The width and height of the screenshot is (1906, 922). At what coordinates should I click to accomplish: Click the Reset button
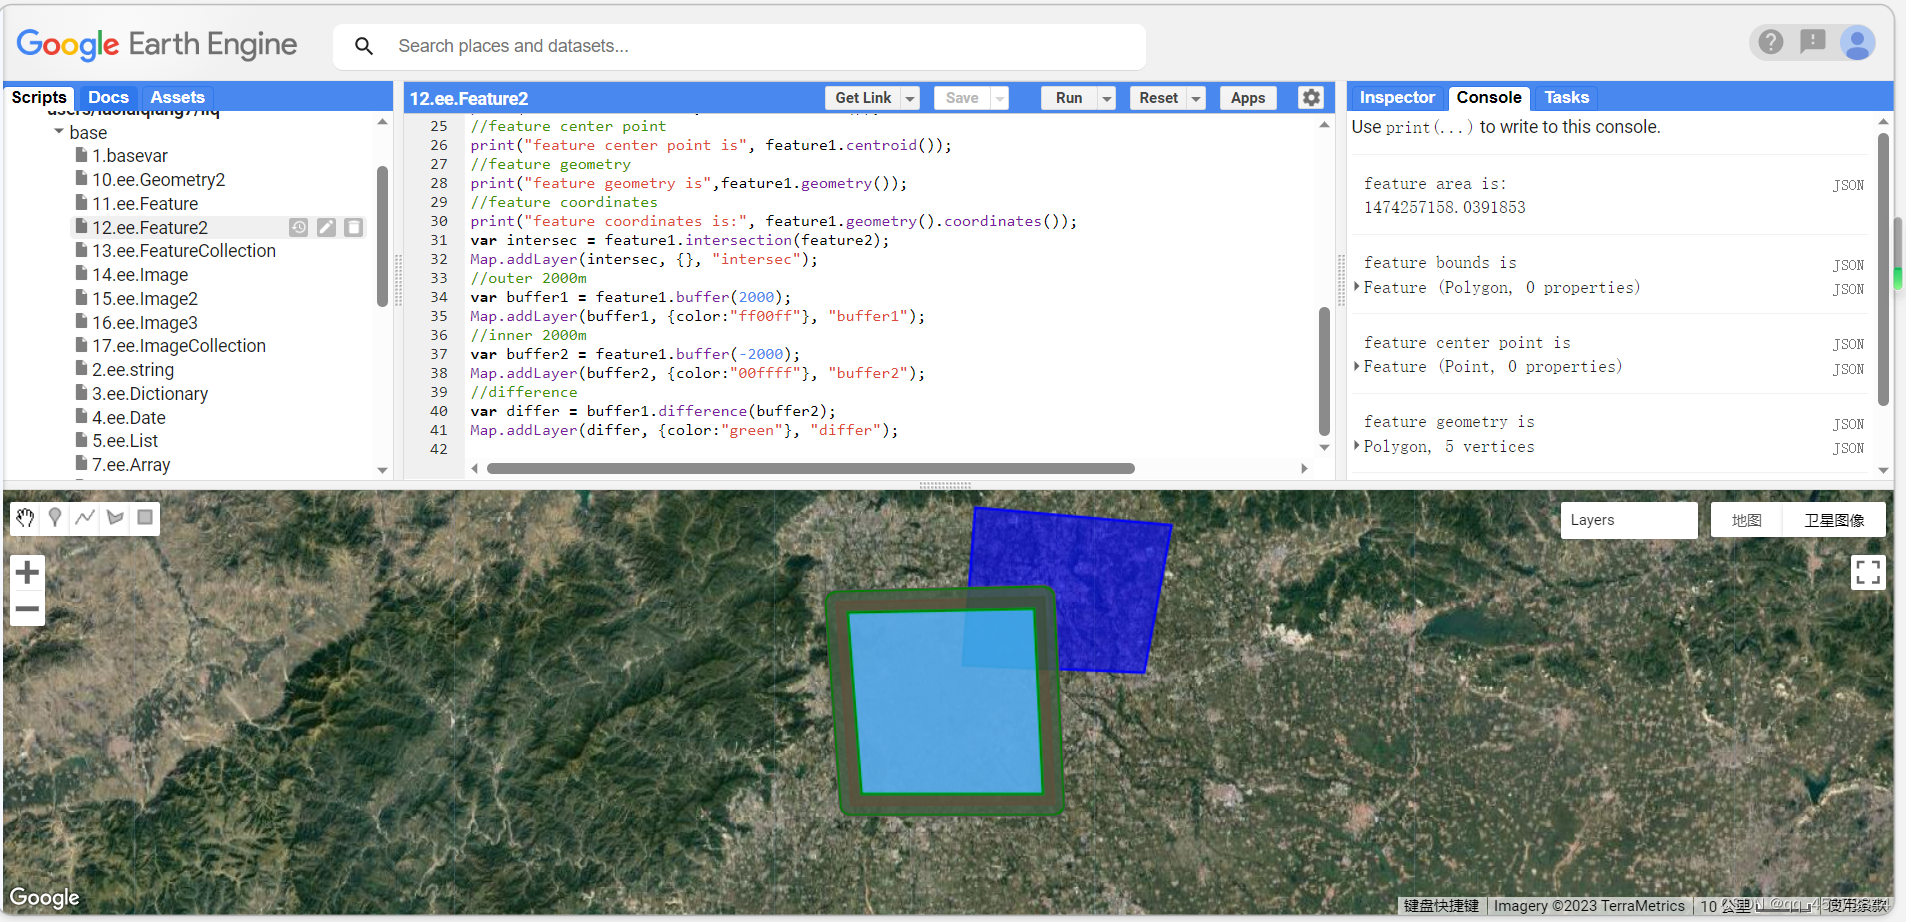point(1158,98)
